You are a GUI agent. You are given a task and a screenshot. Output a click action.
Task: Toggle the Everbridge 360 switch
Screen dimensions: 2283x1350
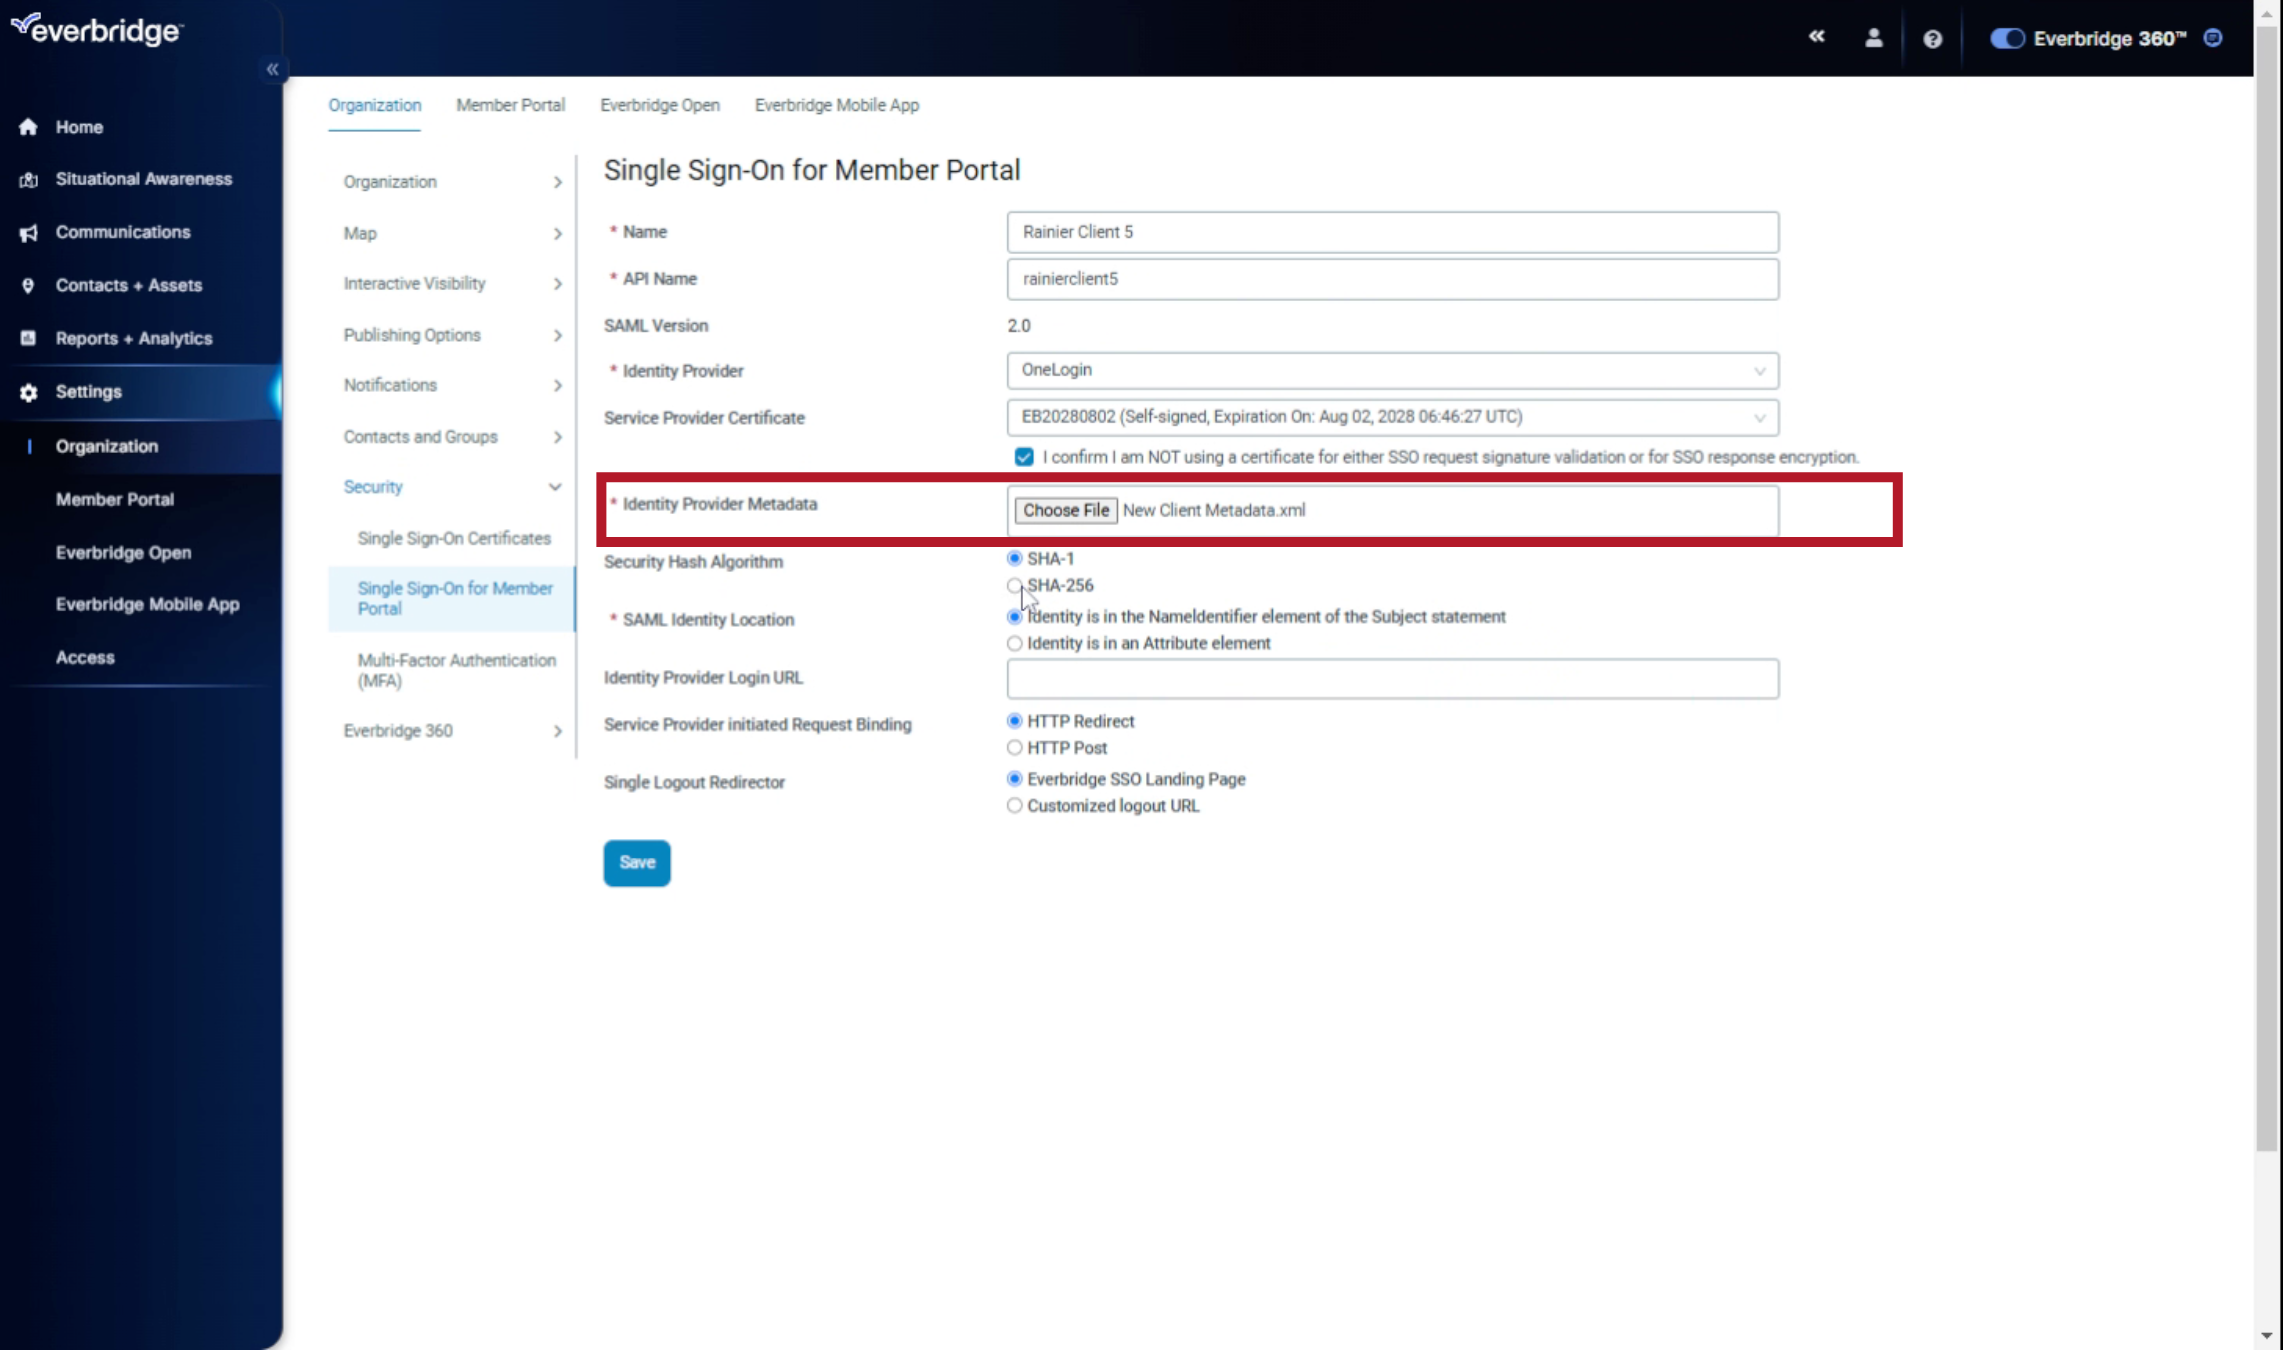[x=2006, y=38]
